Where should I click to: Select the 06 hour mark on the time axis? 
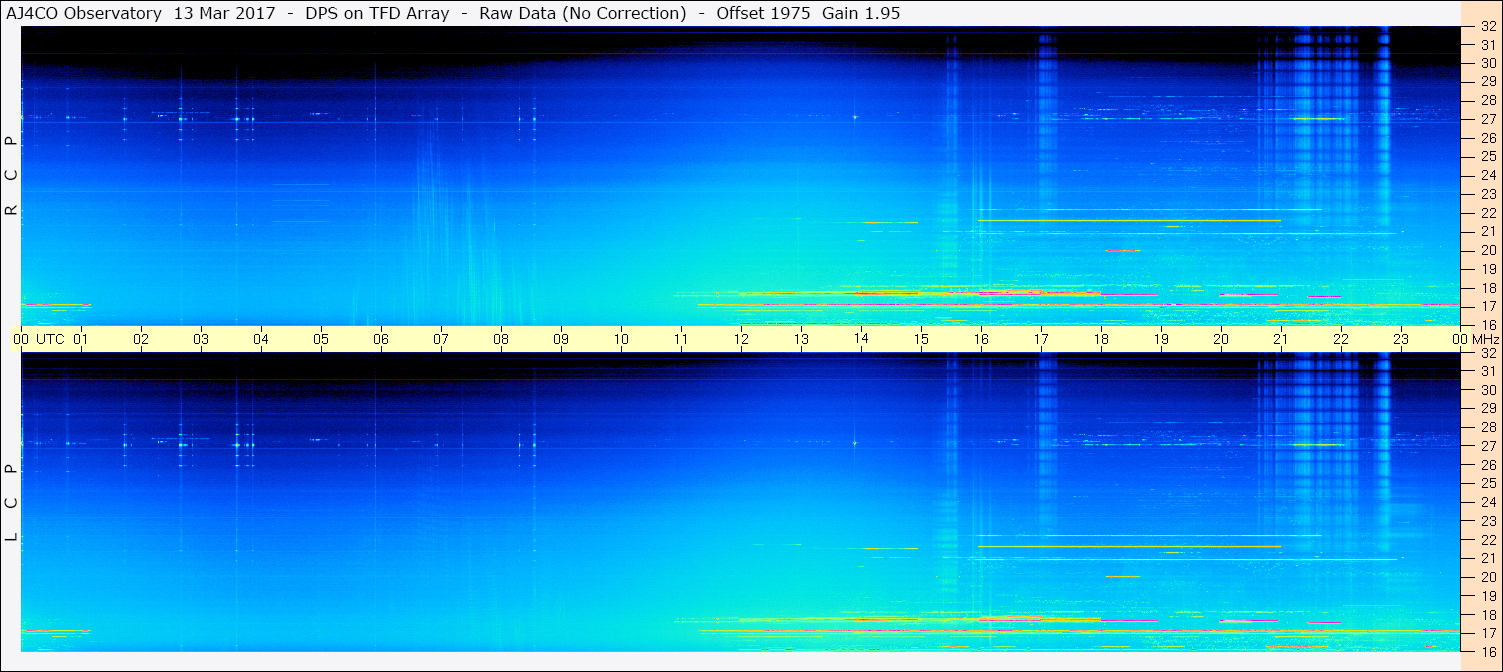click(381, 339)
